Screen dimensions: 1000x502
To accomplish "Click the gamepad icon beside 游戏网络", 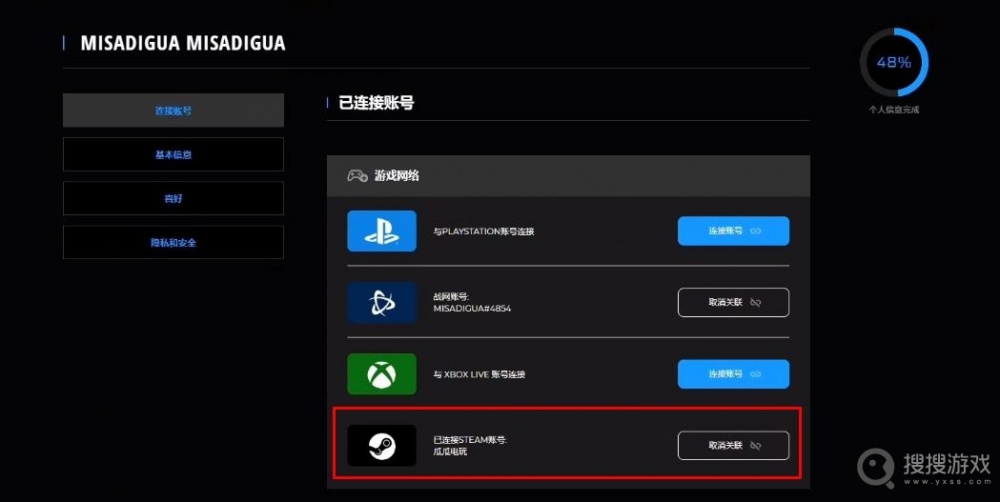I will 357,175.
